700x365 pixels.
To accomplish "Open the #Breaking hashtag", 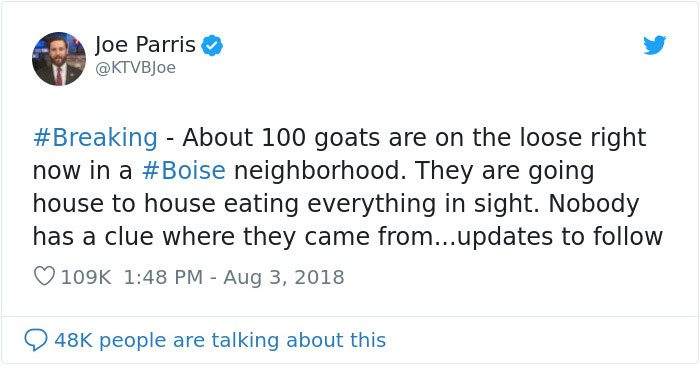I will pos(95,137).
